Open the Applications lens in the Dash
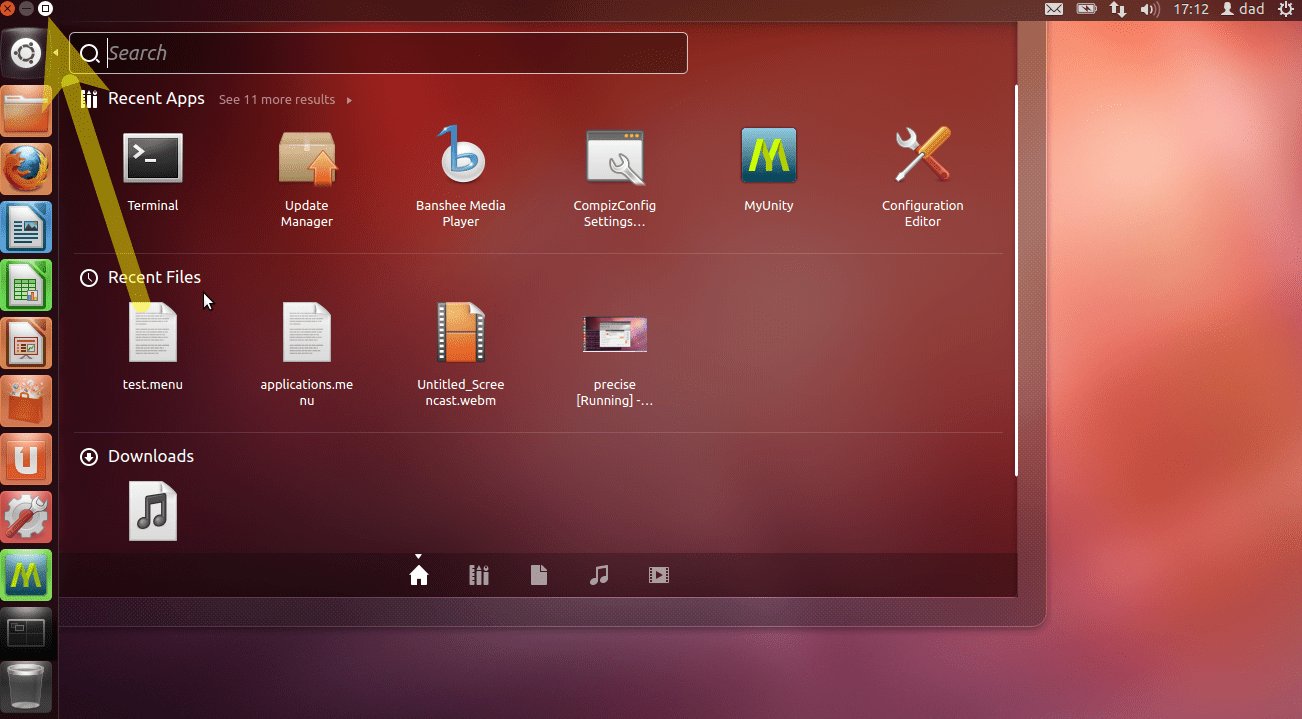The height and width of the screenshot is (719, 1302). [478, 574]
